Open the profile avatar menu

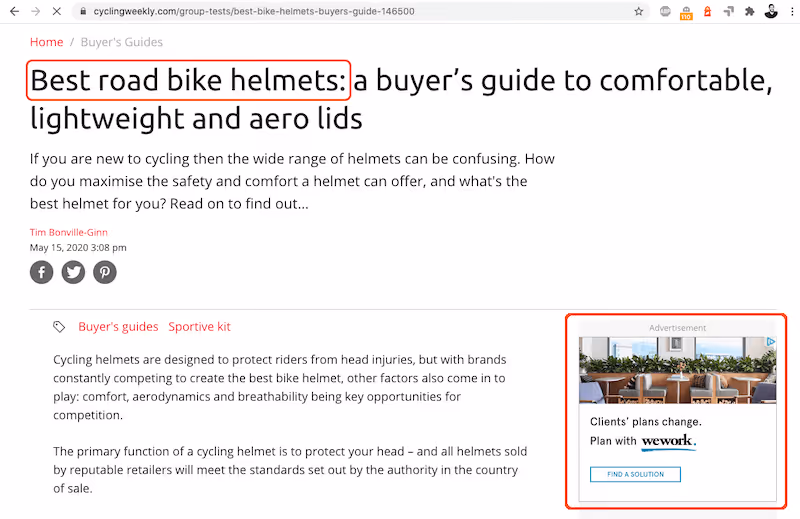[771, 11]
